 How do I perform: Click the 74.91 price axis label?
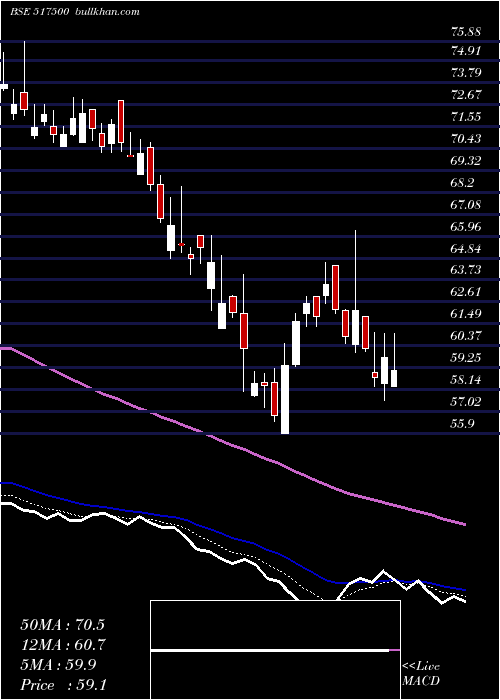(466, 50)
